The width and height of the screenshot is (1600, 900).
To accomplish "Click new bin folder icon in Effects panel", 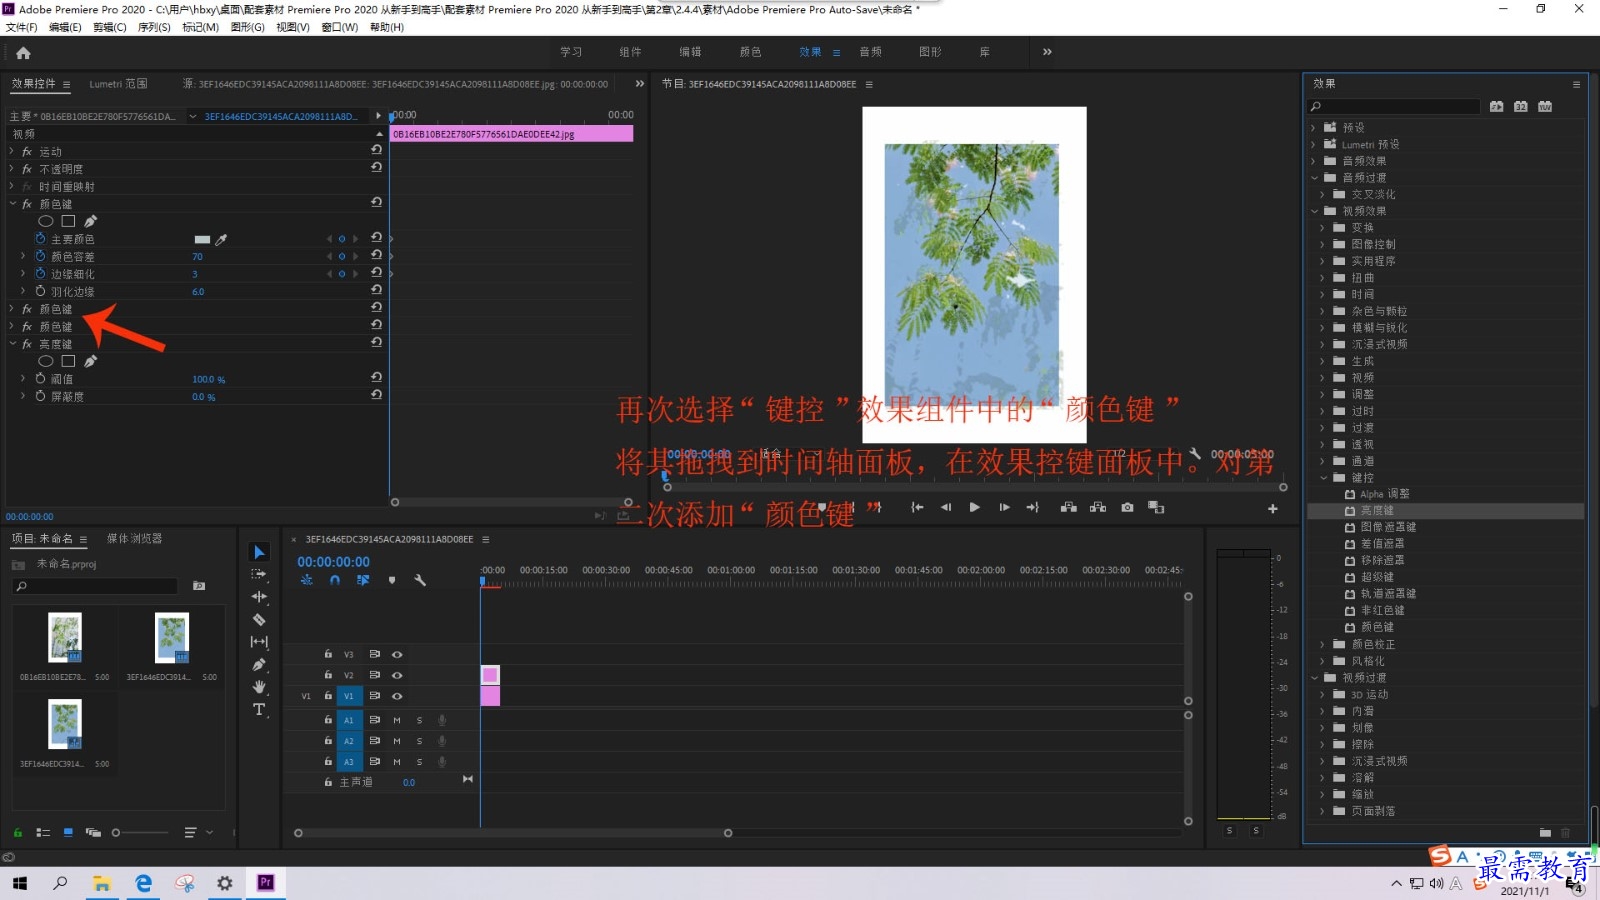I will pos(1545,832).
